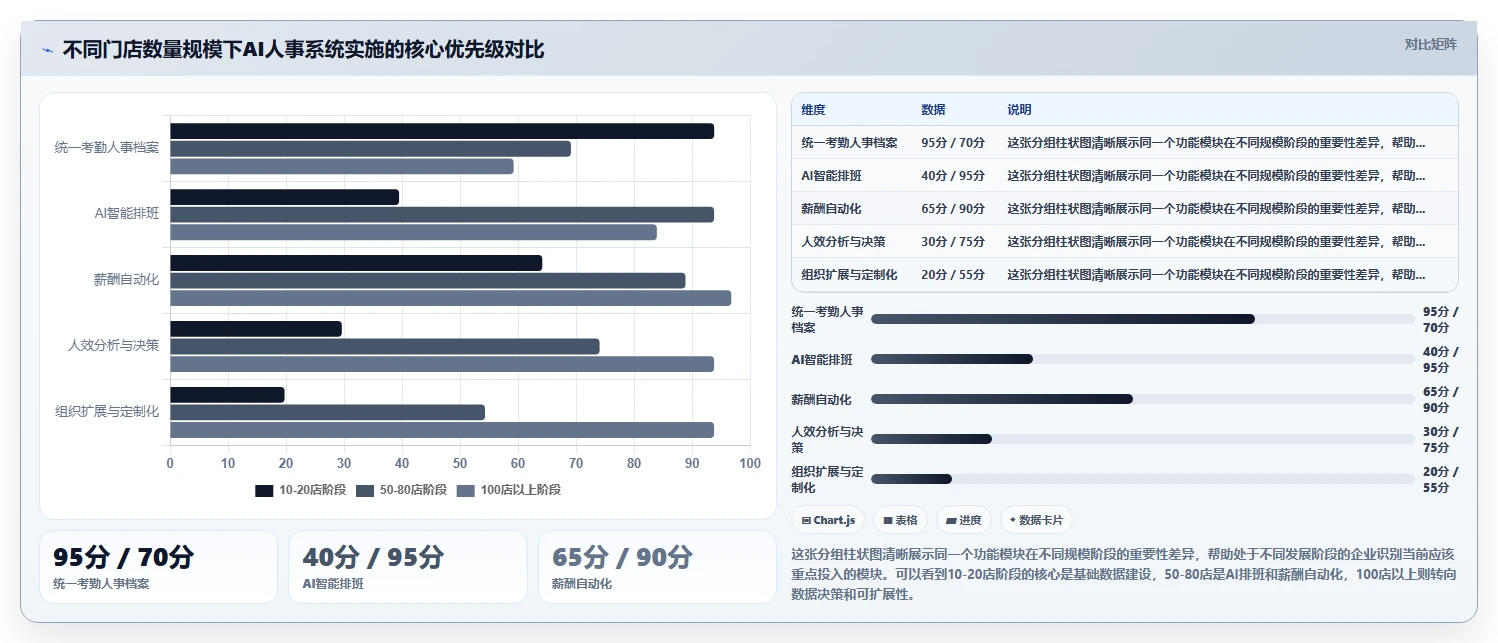Click the 100 tick on the x-axis
This screenshot has height=643, width=1498.
(749, 464)
